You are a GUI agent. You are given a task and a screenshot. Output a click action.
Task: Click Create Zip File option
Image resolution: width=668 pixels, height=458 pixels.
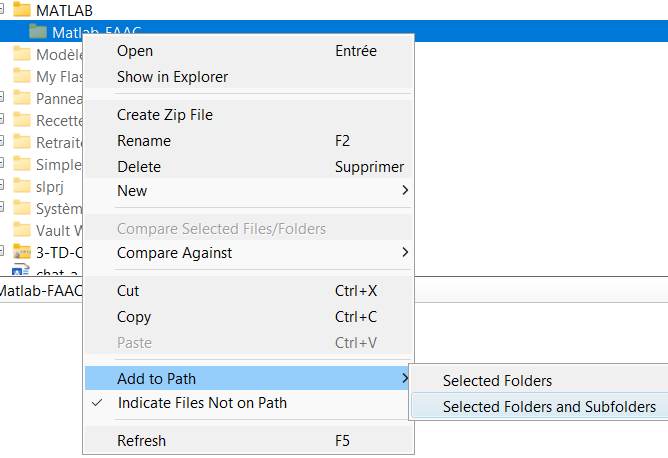click(x=165, y=115)
